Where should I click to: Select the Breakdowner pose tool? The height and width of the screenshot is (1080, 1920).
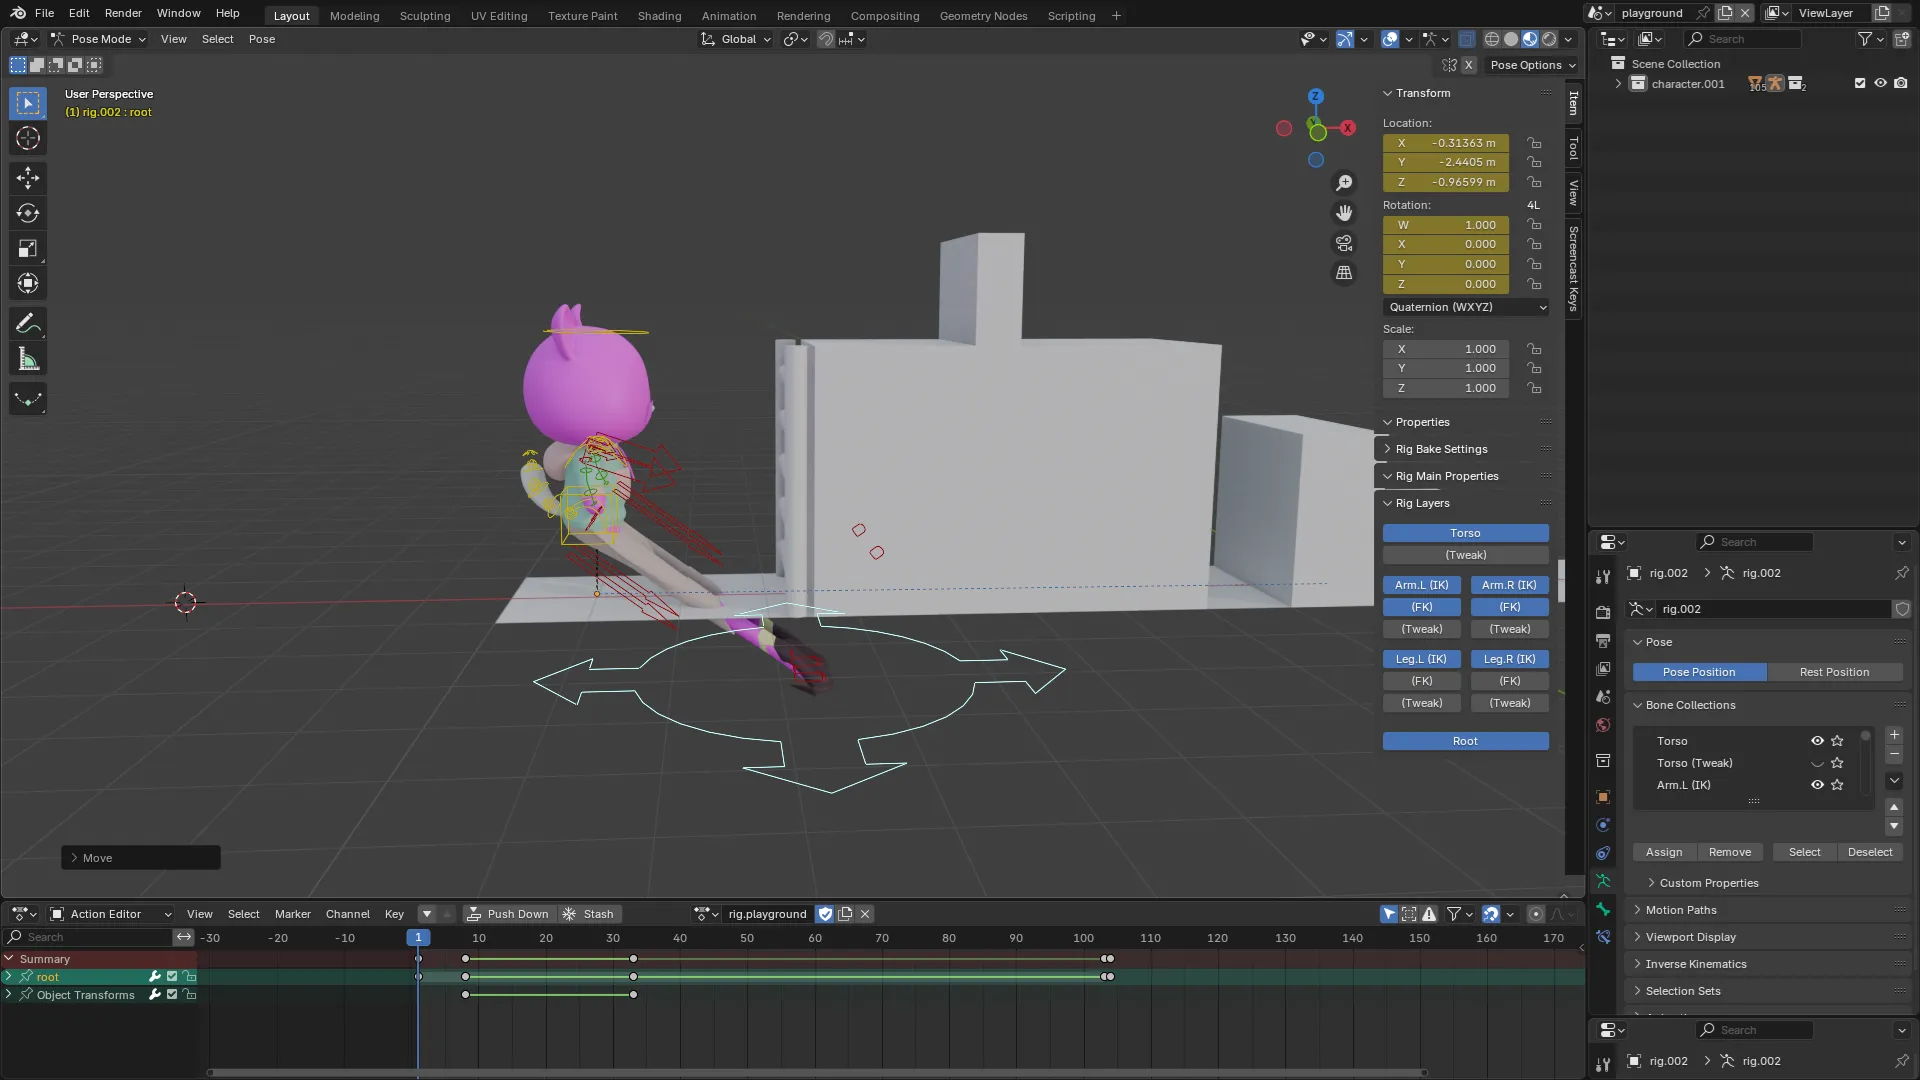(x=28, y=399)
